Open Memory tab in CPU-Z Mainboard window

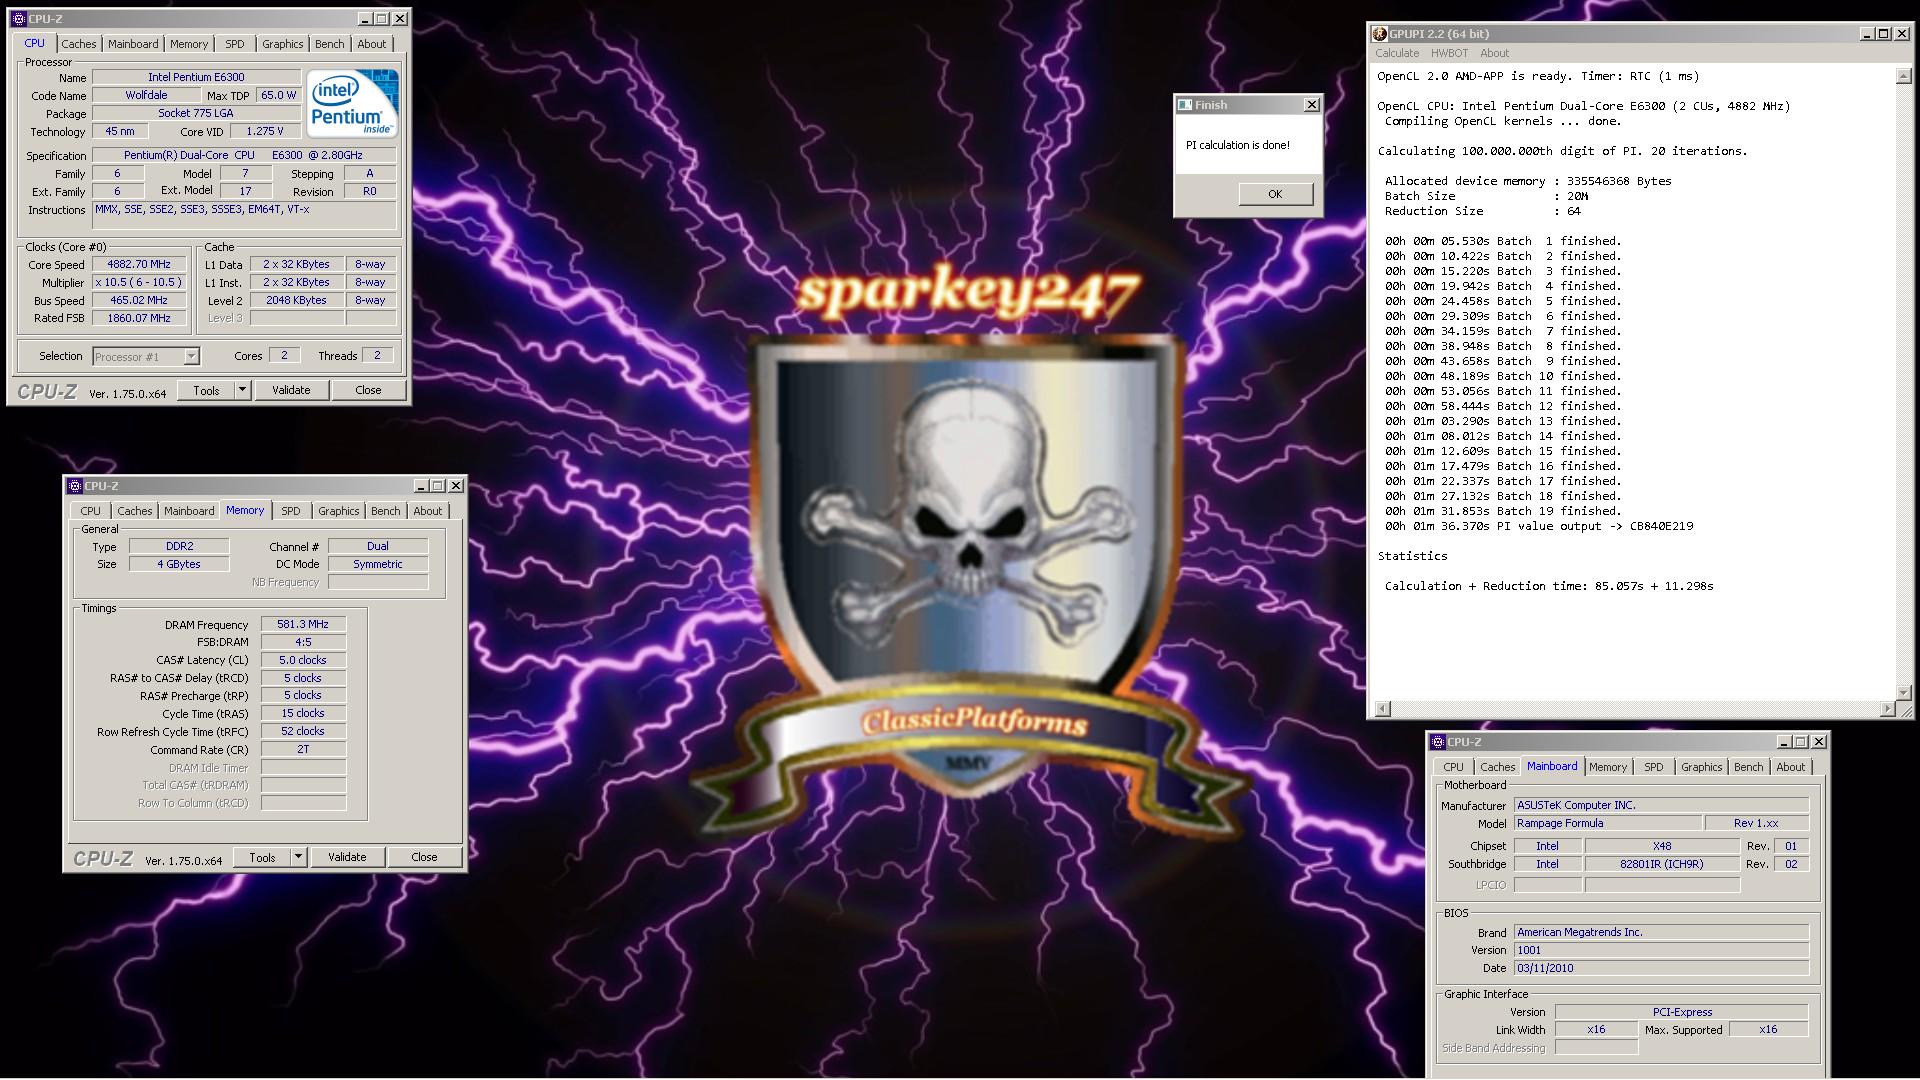[x=1608, y=767]
